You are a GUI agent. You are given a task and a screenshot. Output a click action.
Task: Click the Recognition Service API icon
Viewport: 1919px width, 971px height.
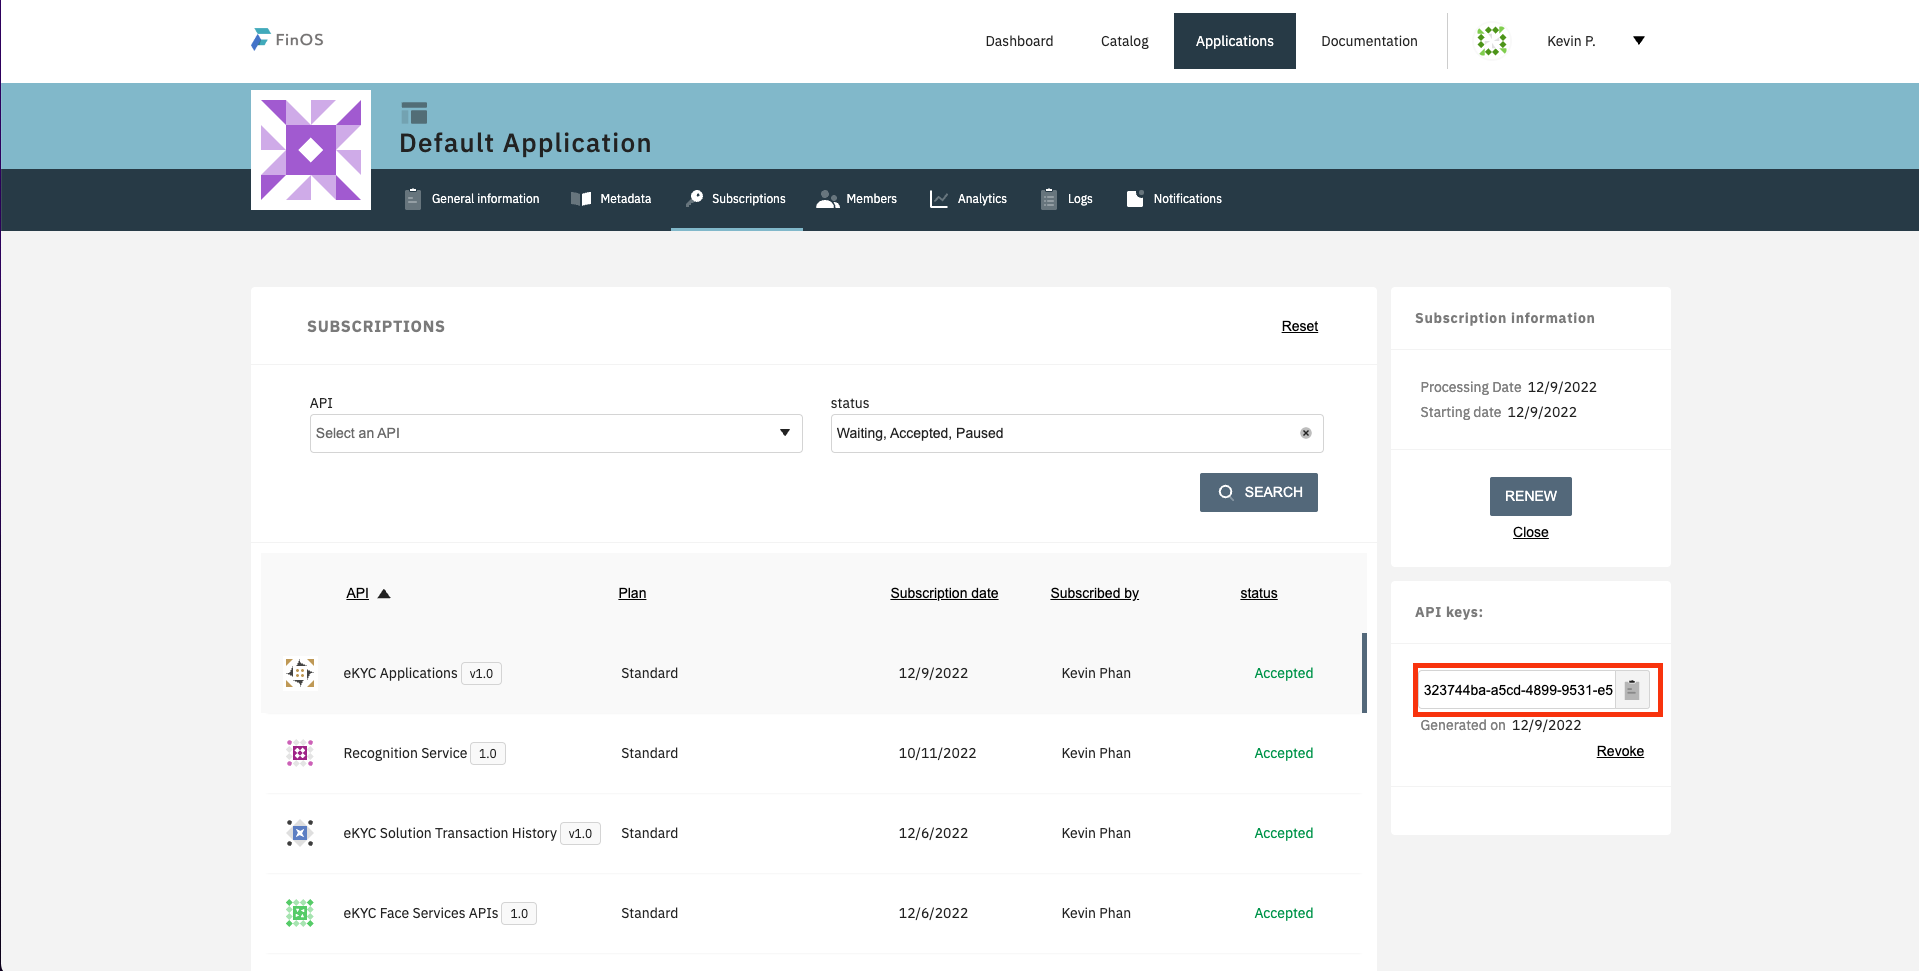pos(300,753)
